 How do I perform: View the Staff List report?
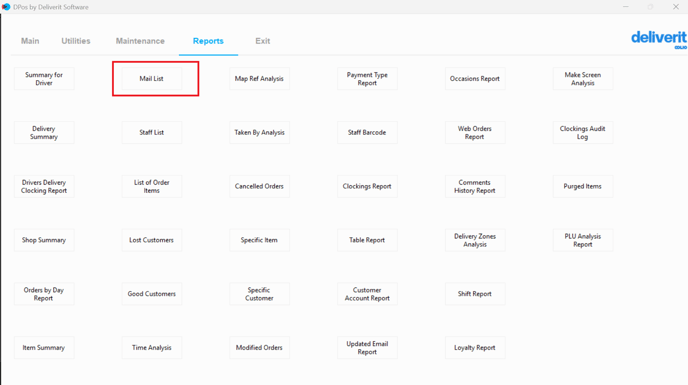[151, 133]
